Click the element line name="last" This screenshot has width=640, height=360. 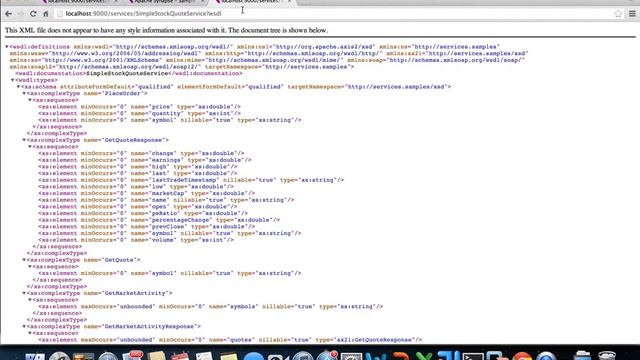pyautogui.click(x=138, y=173)
